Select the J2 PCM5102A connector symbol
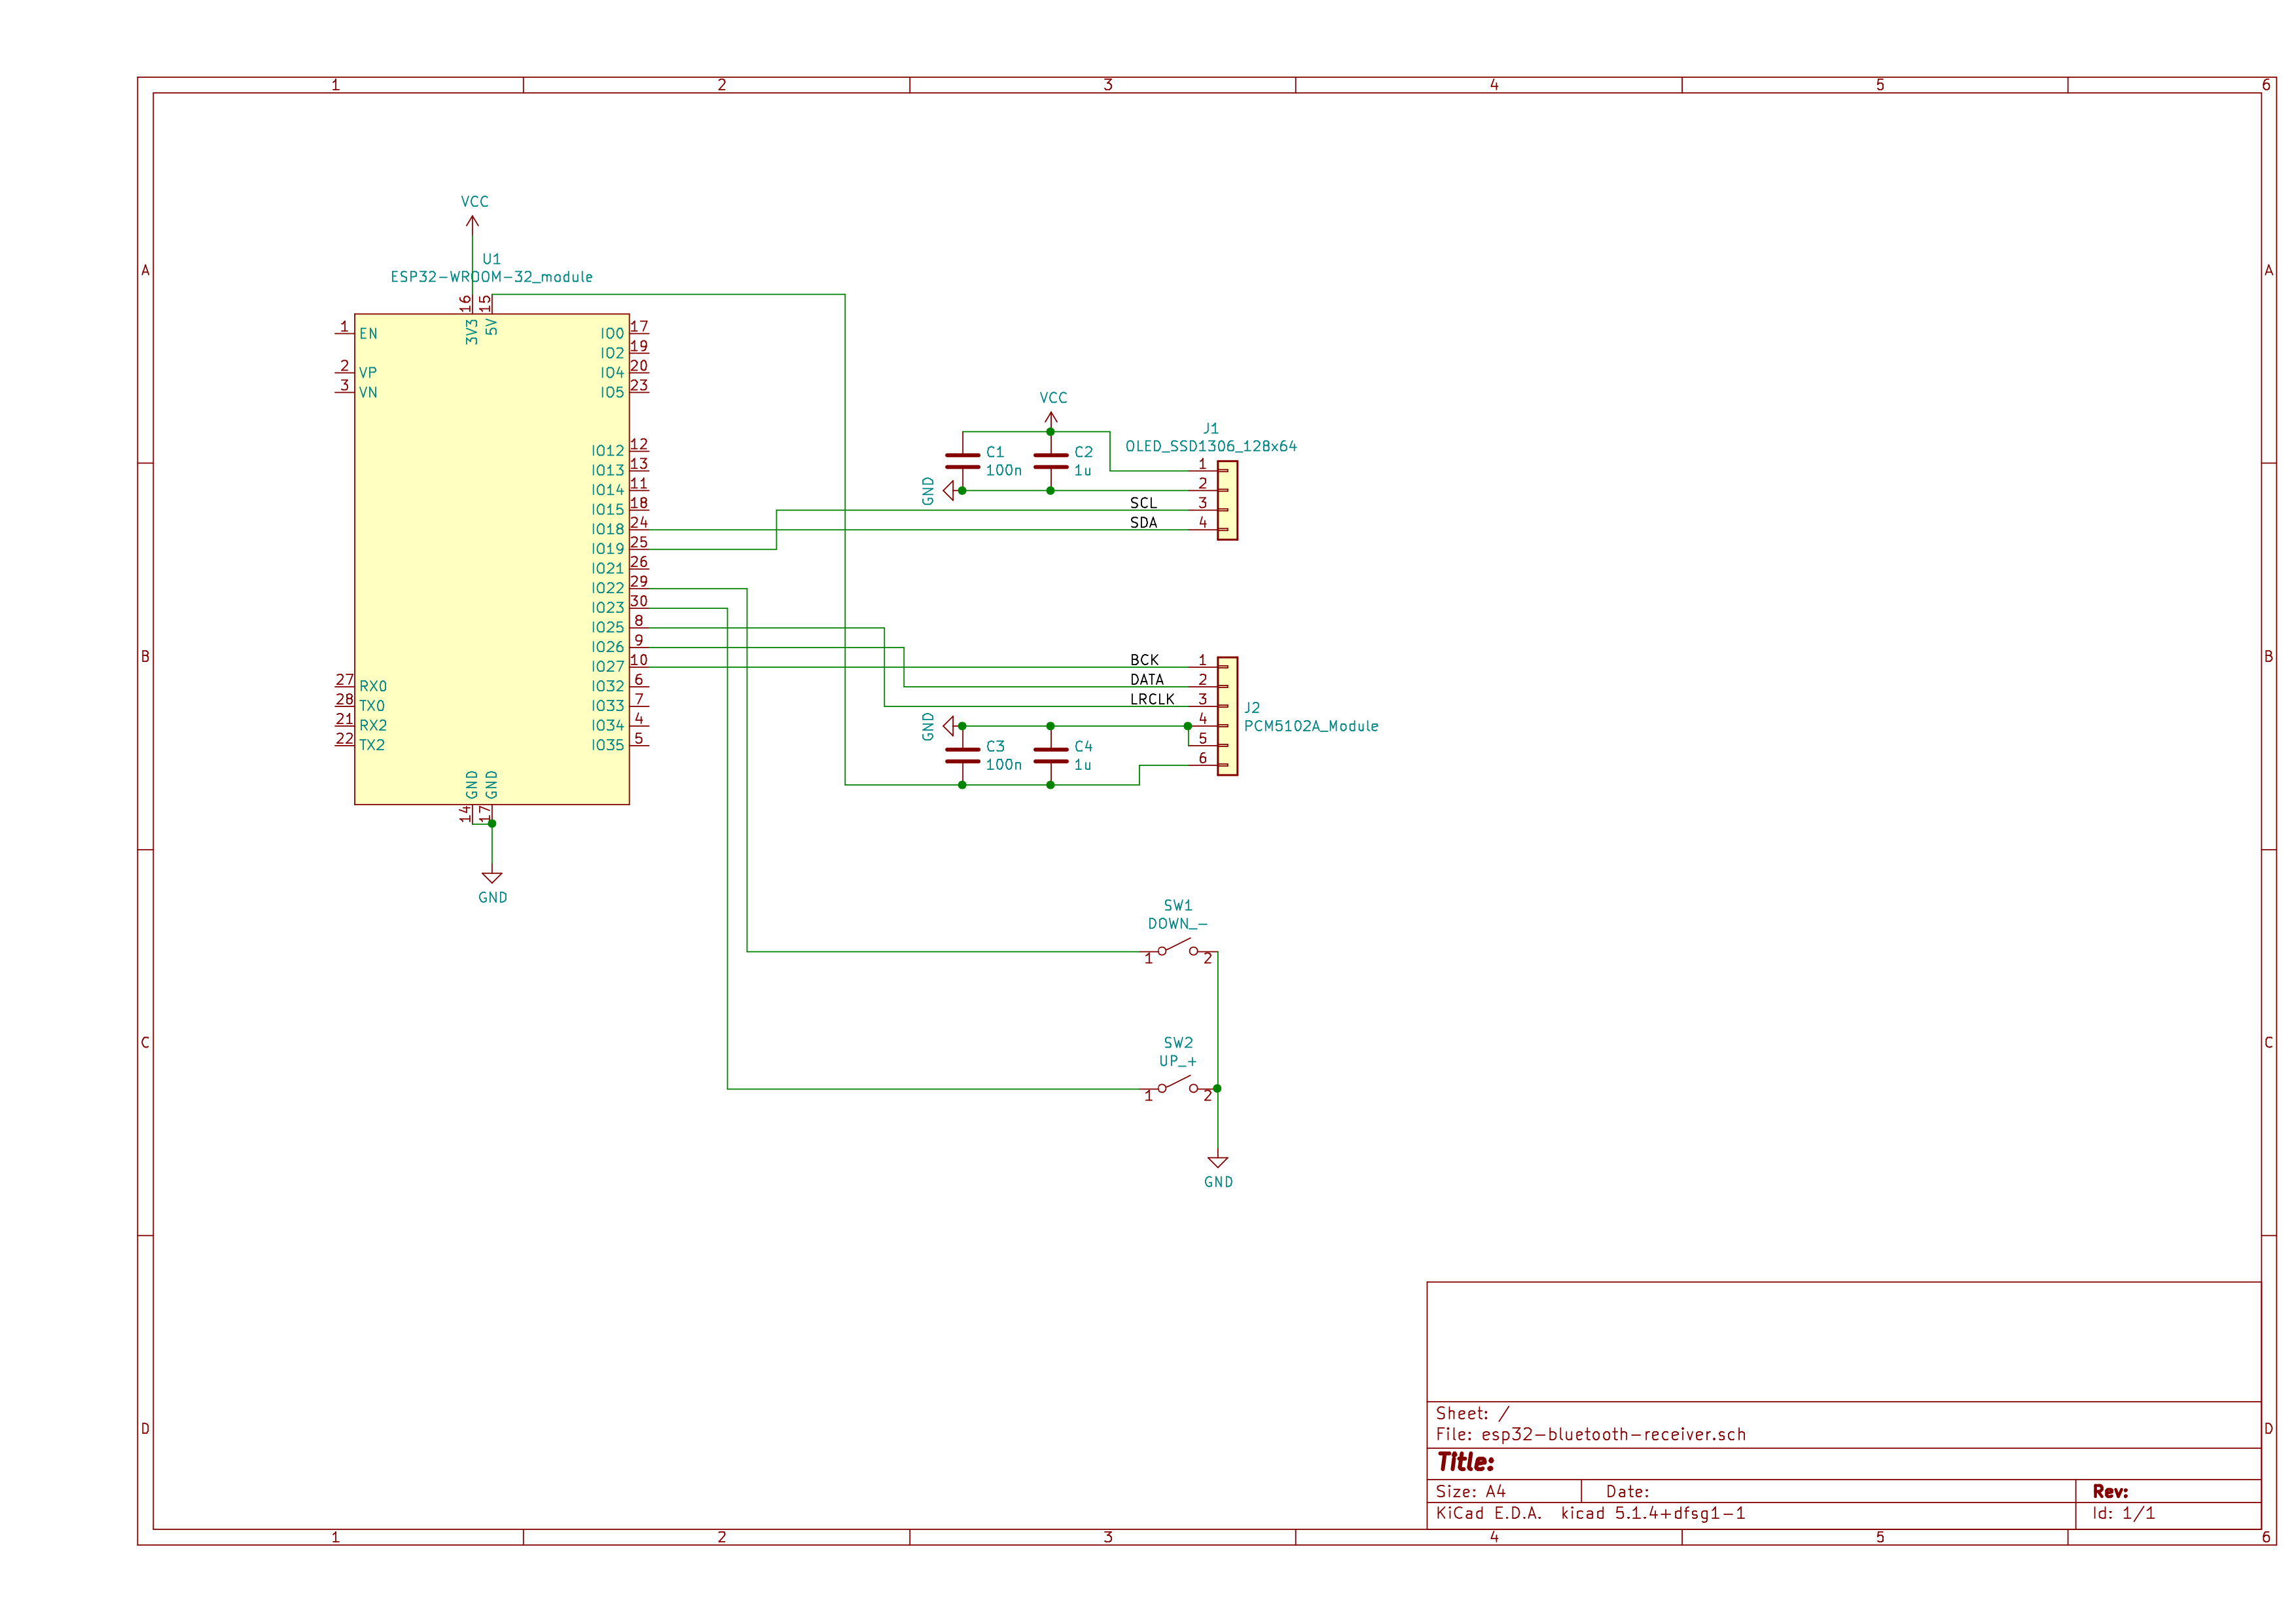 coord(1227,716)
